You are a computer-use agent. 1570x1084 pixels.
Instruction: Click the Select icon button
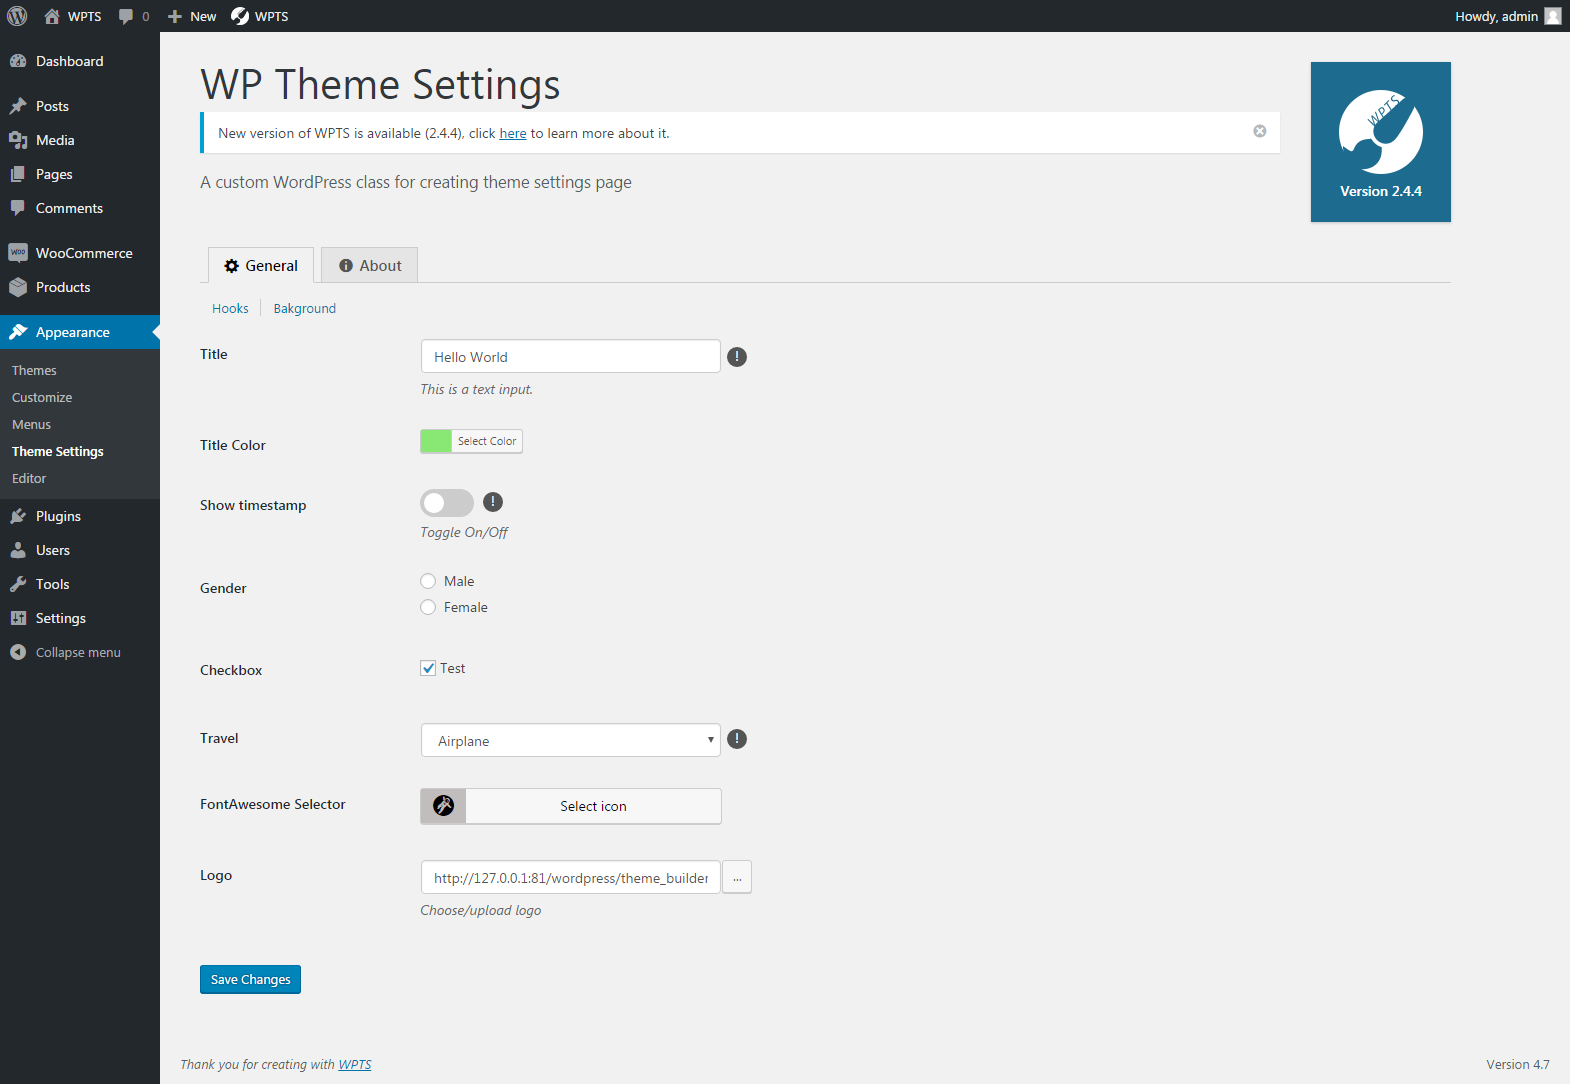point(593,806)
